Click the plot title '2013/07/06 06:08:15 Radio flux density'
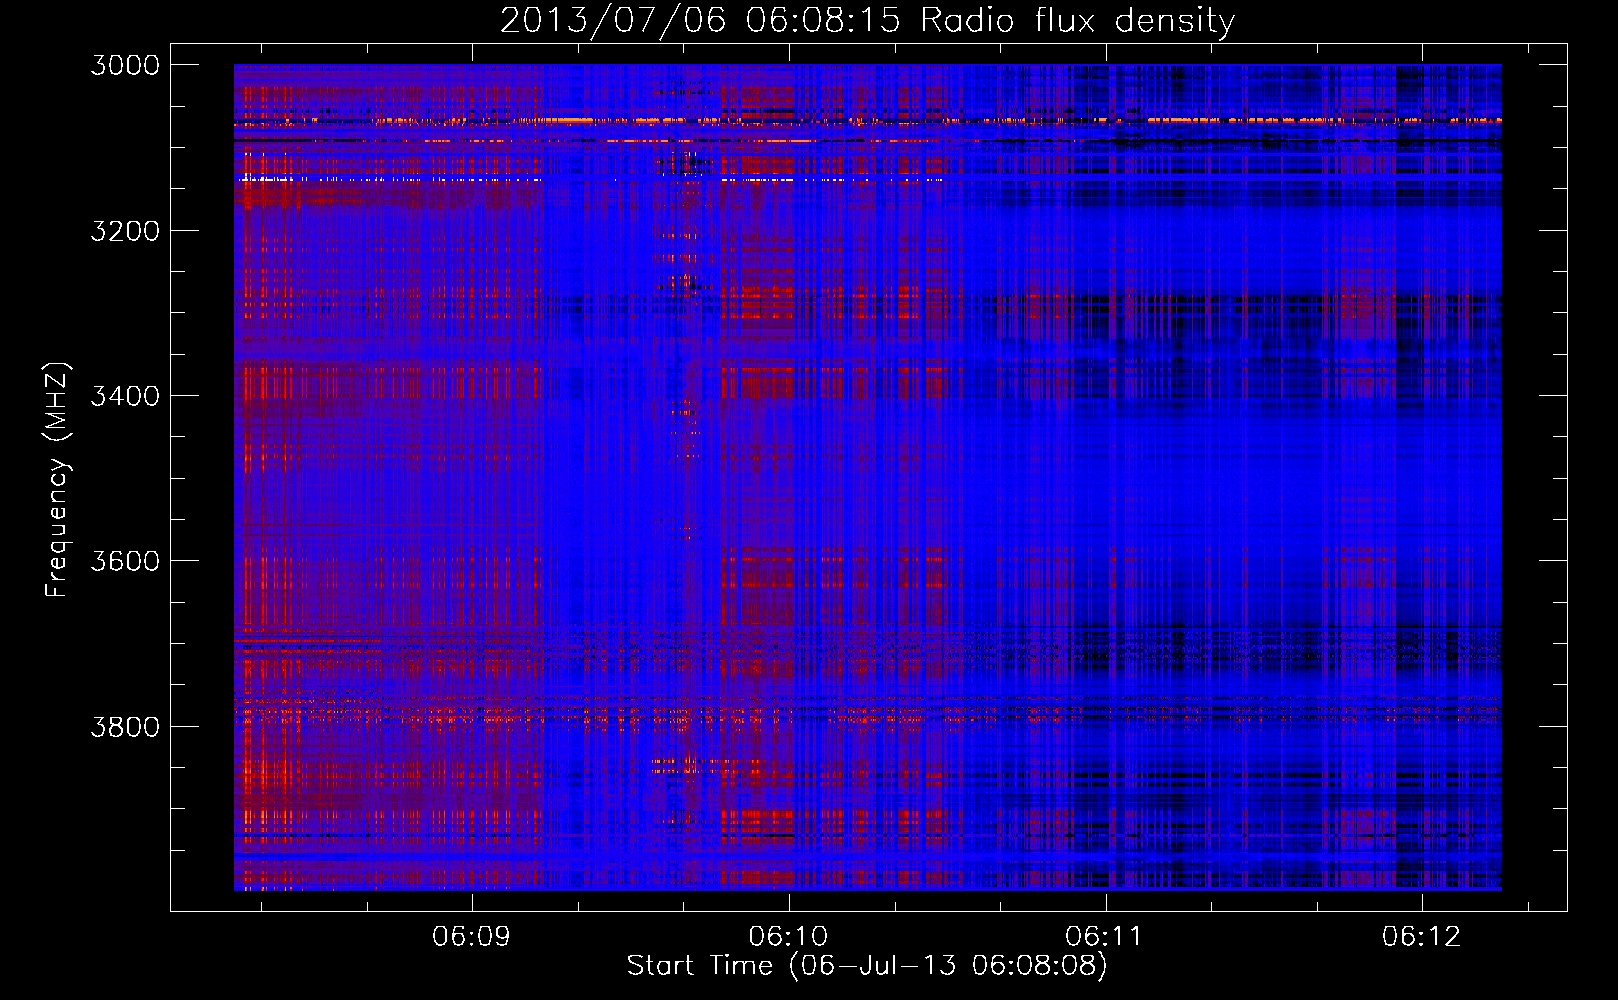 867,20
